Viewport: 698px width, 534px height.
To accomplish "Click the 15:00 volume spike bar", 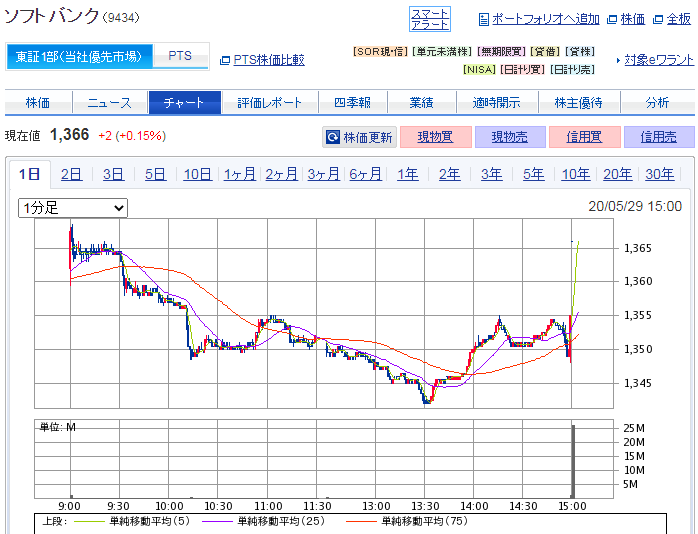I will point(573,461).
